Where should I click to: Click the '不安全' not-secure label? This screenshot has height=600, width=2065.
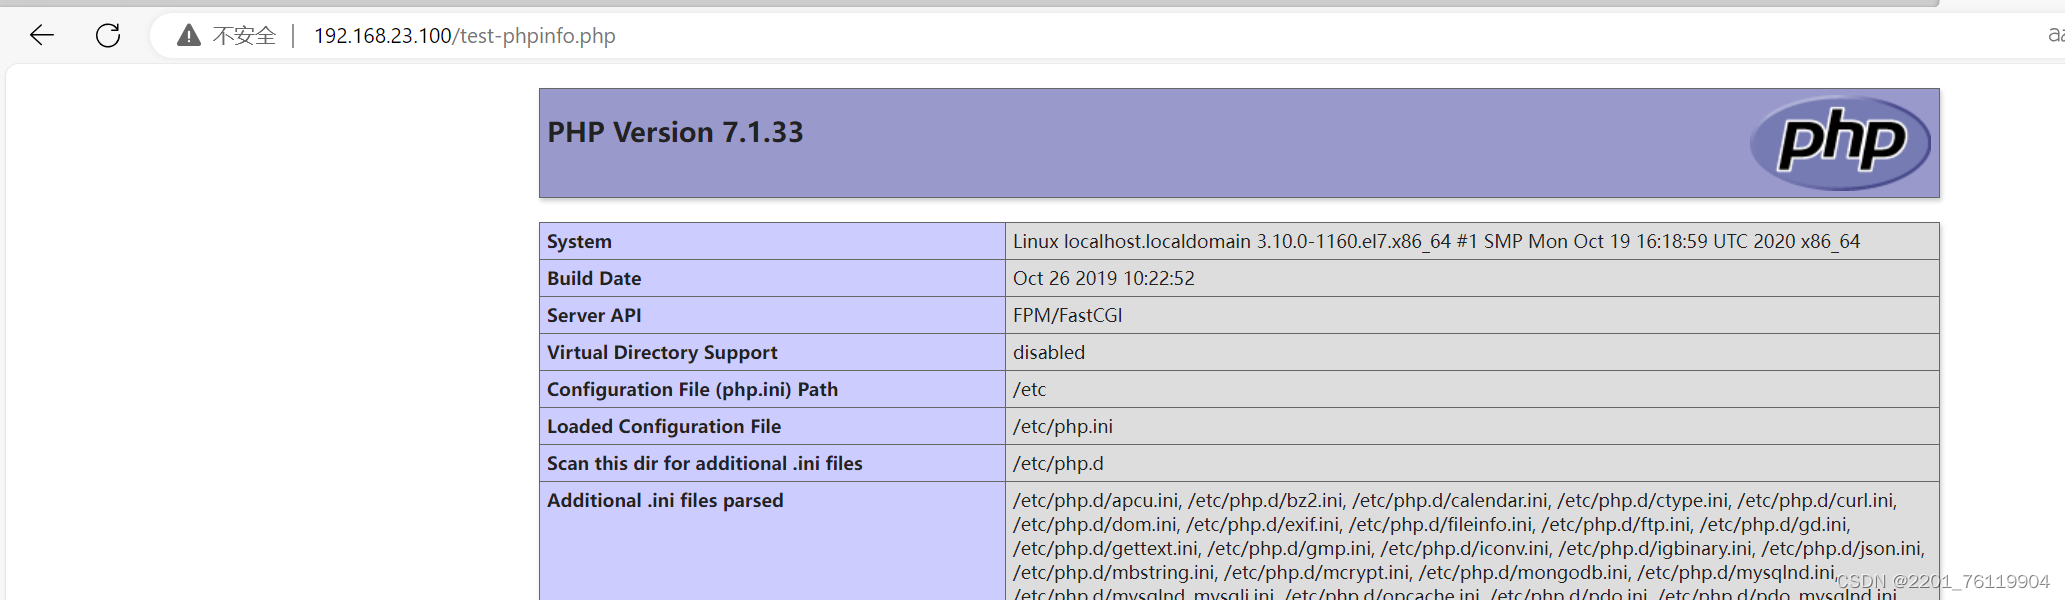244,36
